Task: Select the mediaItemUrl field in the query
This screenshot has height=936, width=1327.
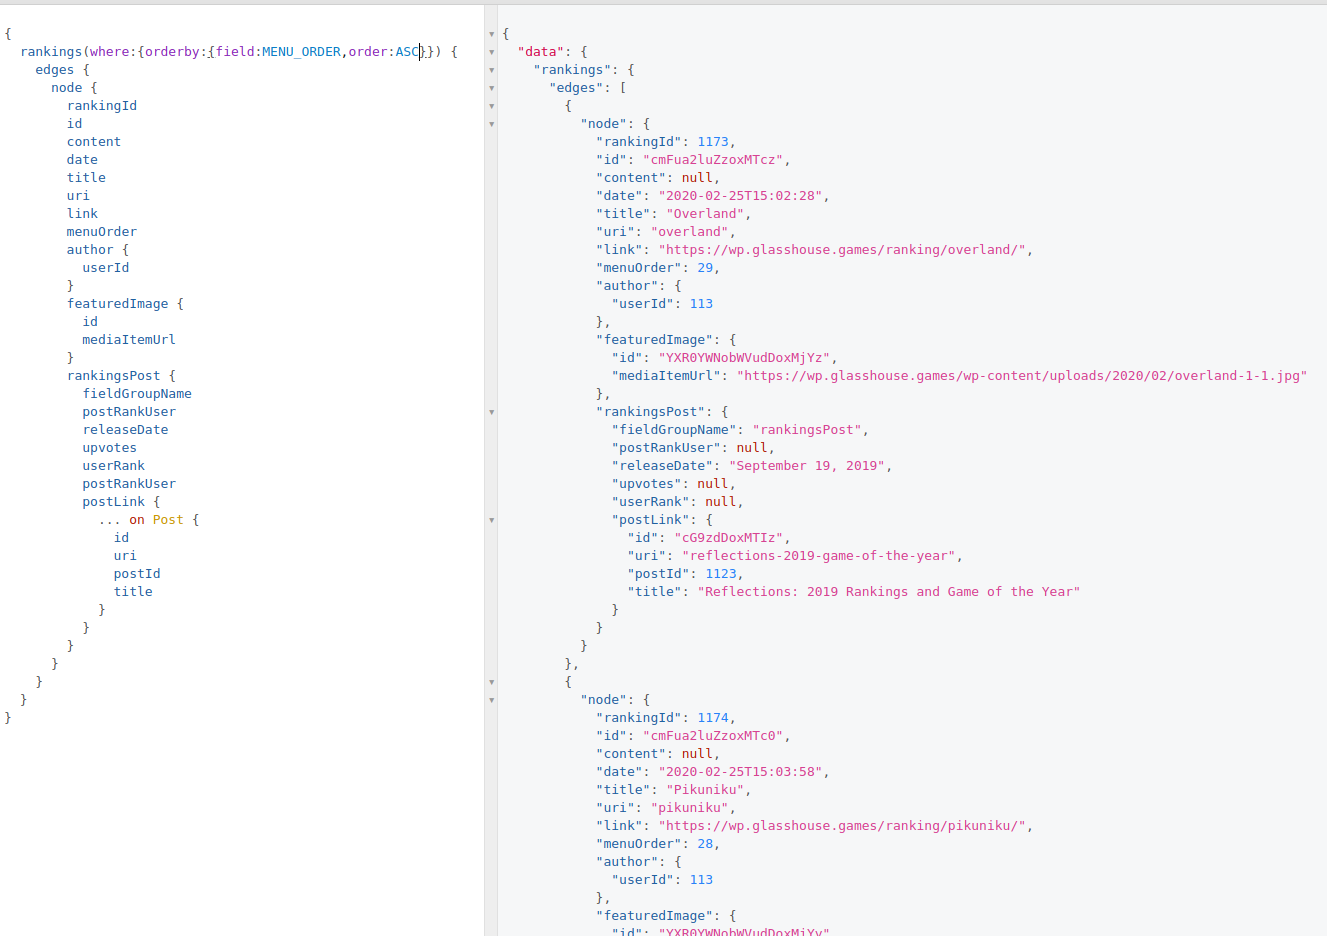Action: click(x=129, y=340)
